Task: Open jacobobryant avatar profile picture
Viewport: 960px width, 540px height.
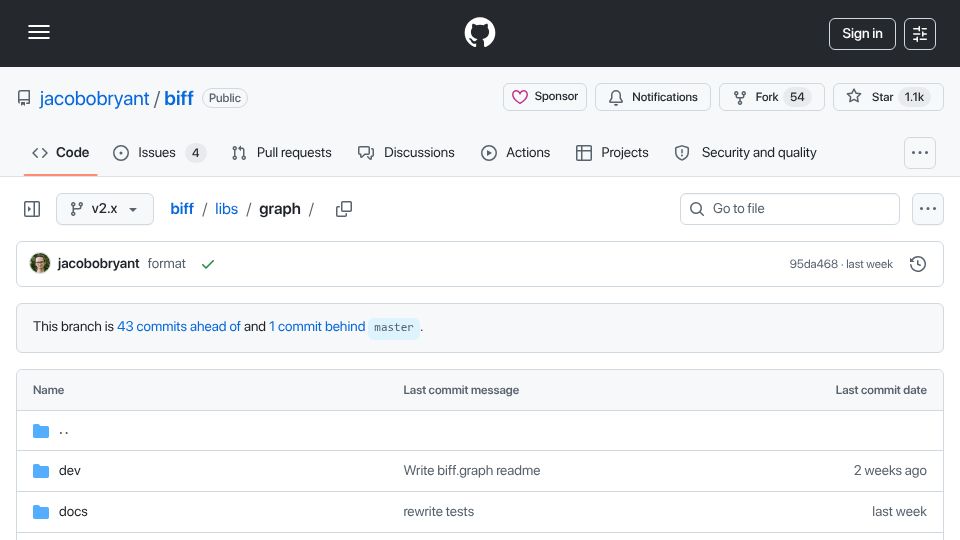Action: coord(40,263)
